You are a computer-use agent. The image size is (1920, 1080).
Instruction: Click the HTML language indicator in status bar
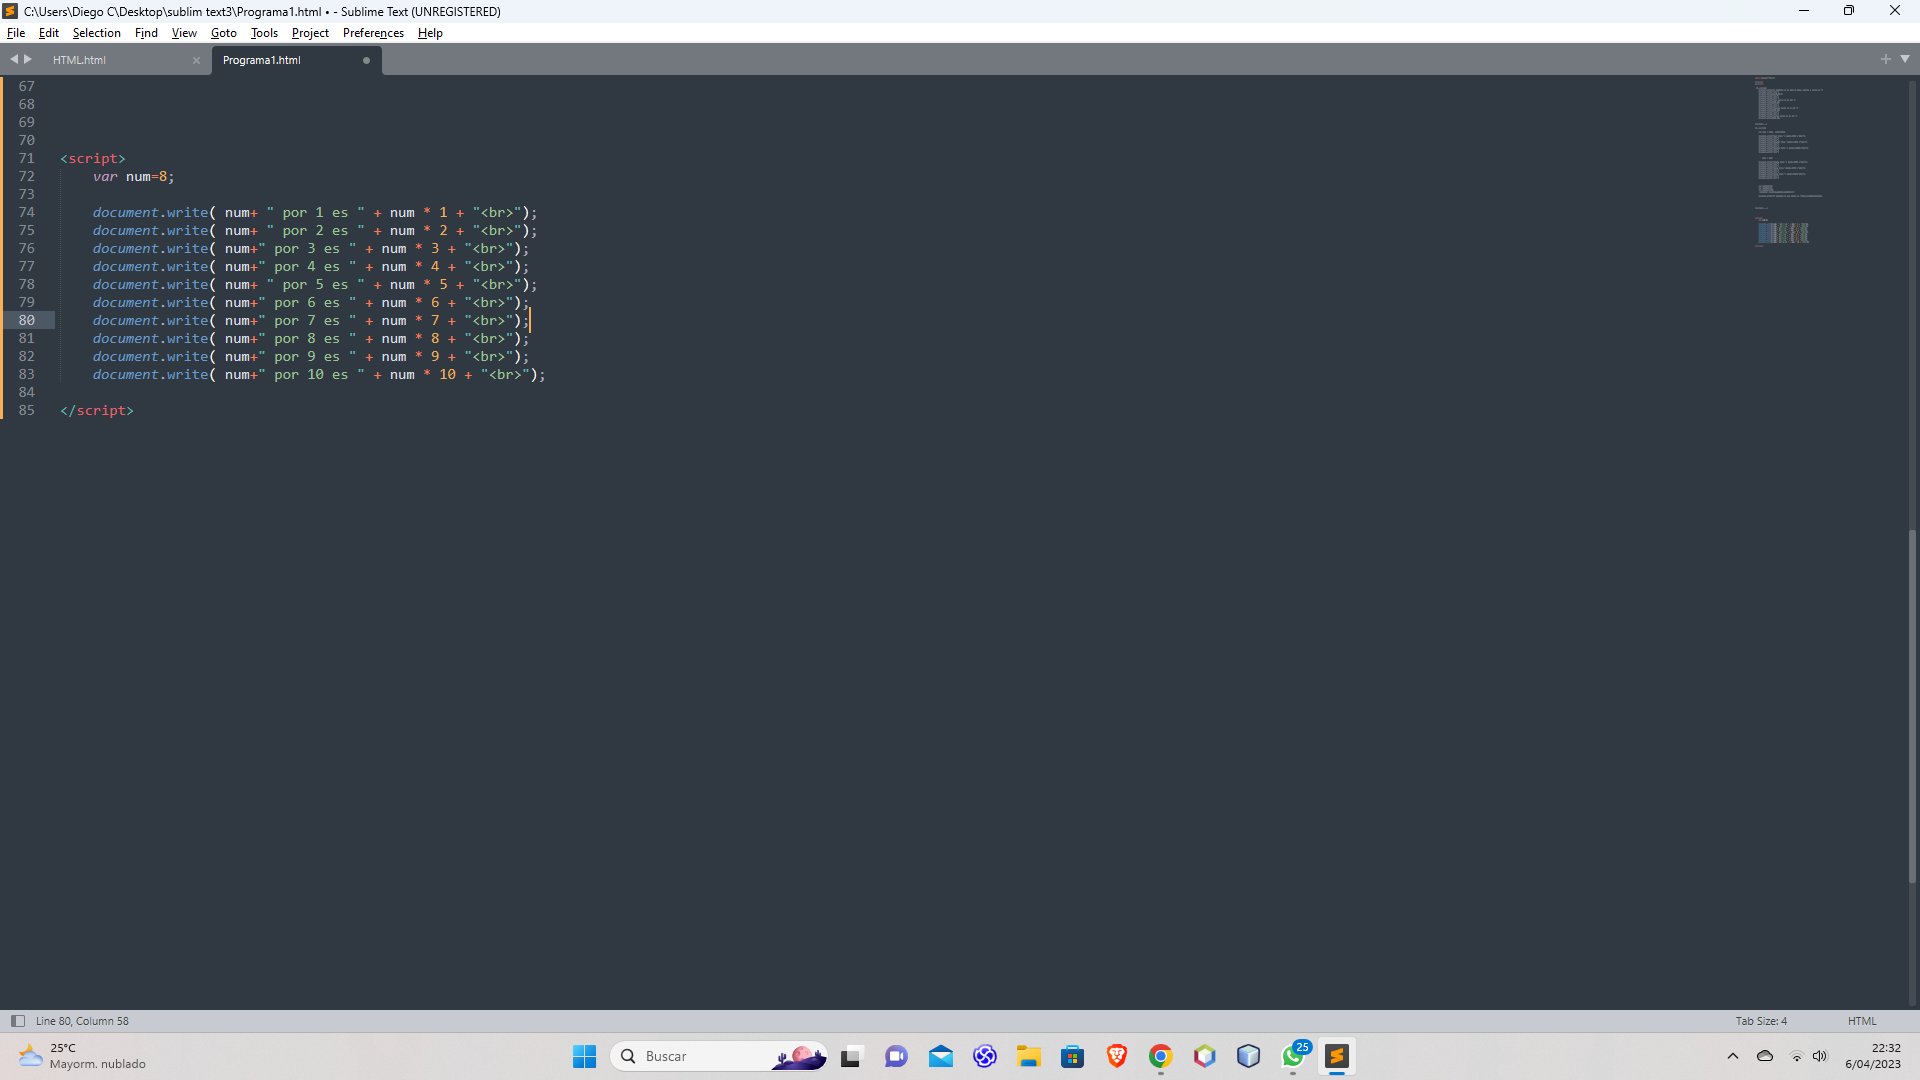(x=1863, y=1019)
